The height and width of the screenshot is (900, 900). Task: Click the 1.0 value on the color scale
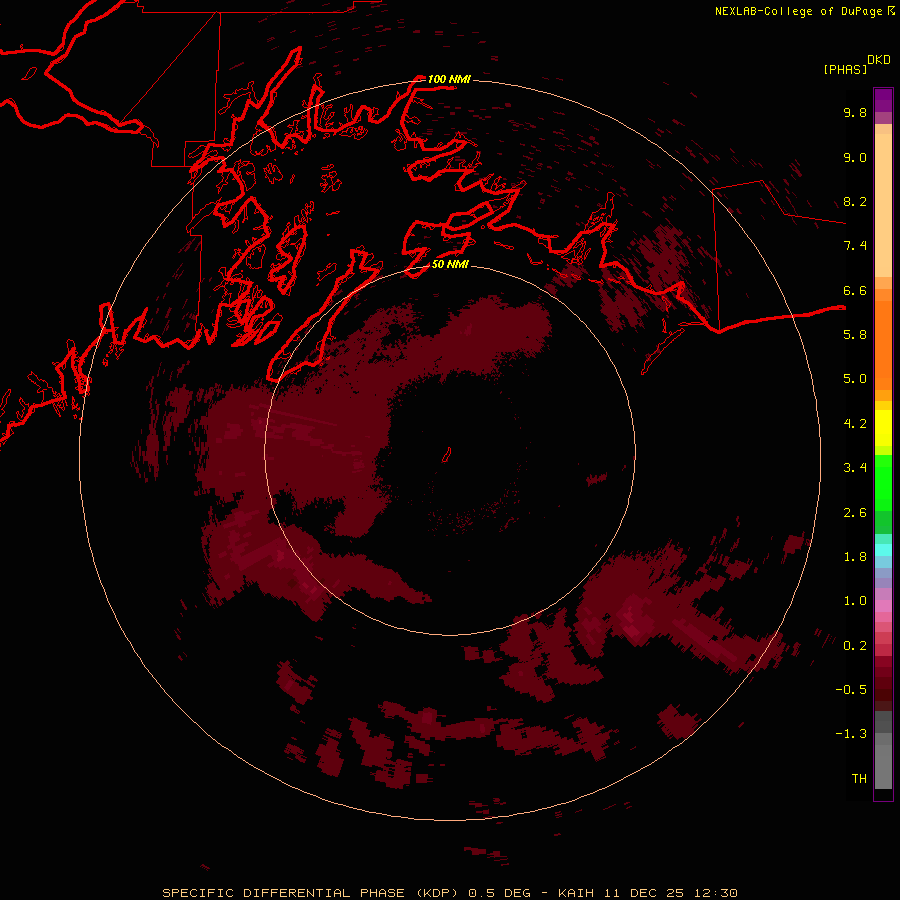click(x=855, y=601)
